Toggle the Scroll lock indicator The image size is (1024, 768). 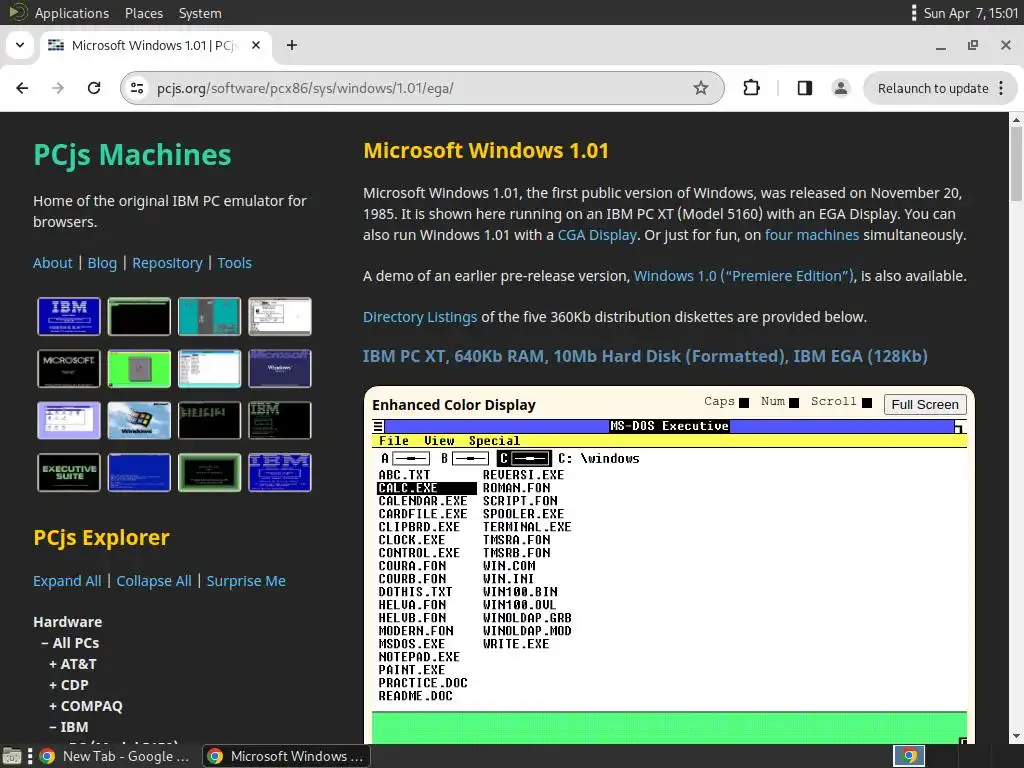pos(867,403)
